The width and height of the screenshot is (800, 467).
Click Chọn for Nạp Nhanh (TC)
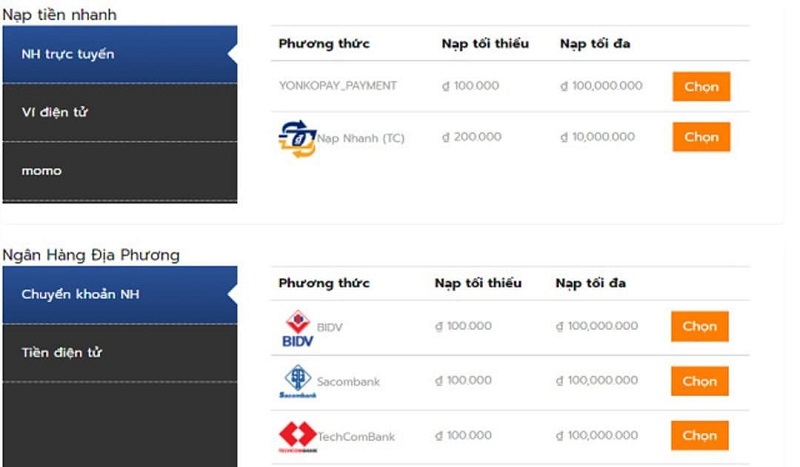pos(701,137)
